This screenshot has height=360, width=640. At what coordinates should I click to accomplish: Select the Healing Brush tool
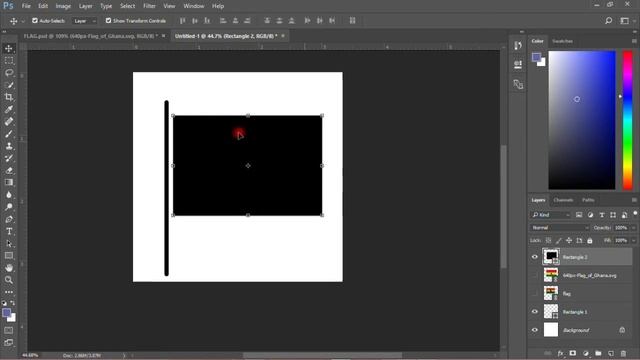(x=9, y=122)
